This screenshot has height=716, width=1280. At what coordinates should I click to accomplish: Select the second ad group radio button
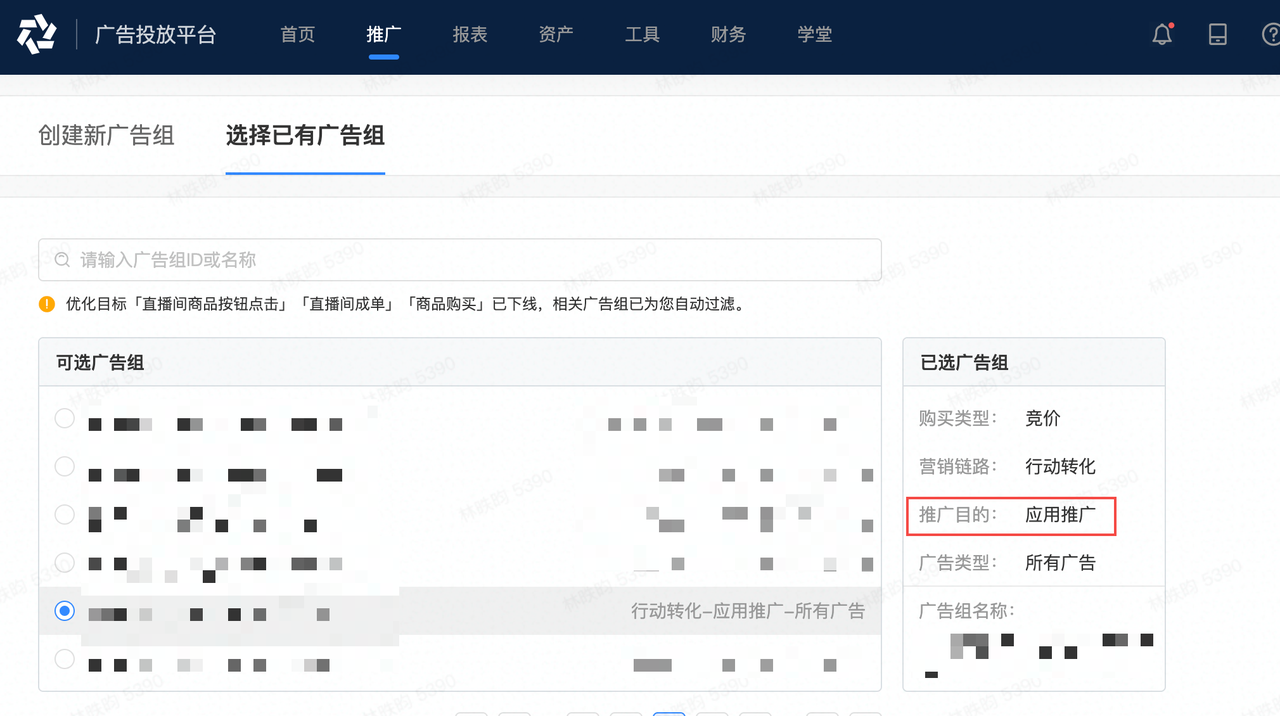pyautogui.click(x=64, y=467)
